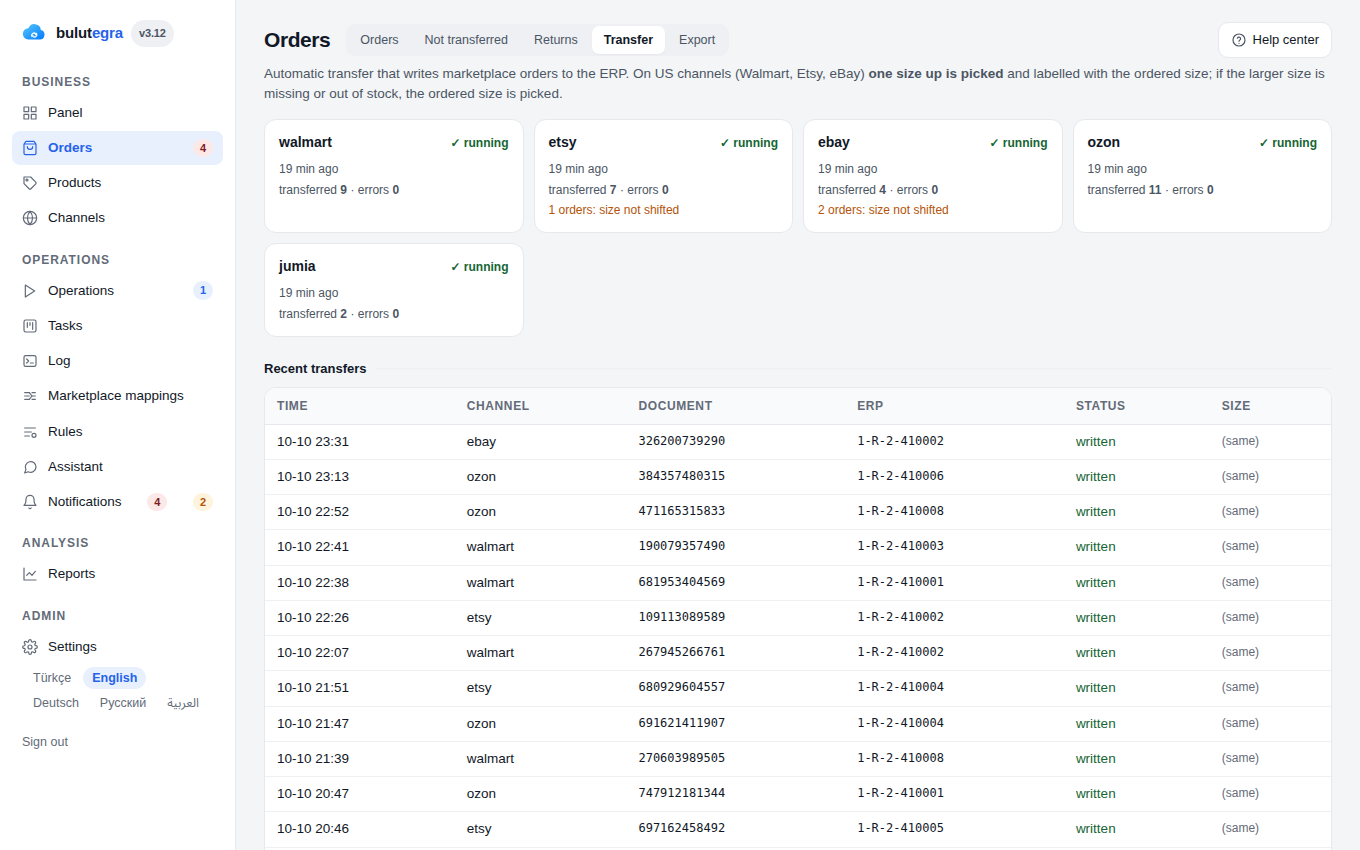Click the v3.12 version badge
The height and width of the screenshot is (850, 1360).
(x=152, y=33)
